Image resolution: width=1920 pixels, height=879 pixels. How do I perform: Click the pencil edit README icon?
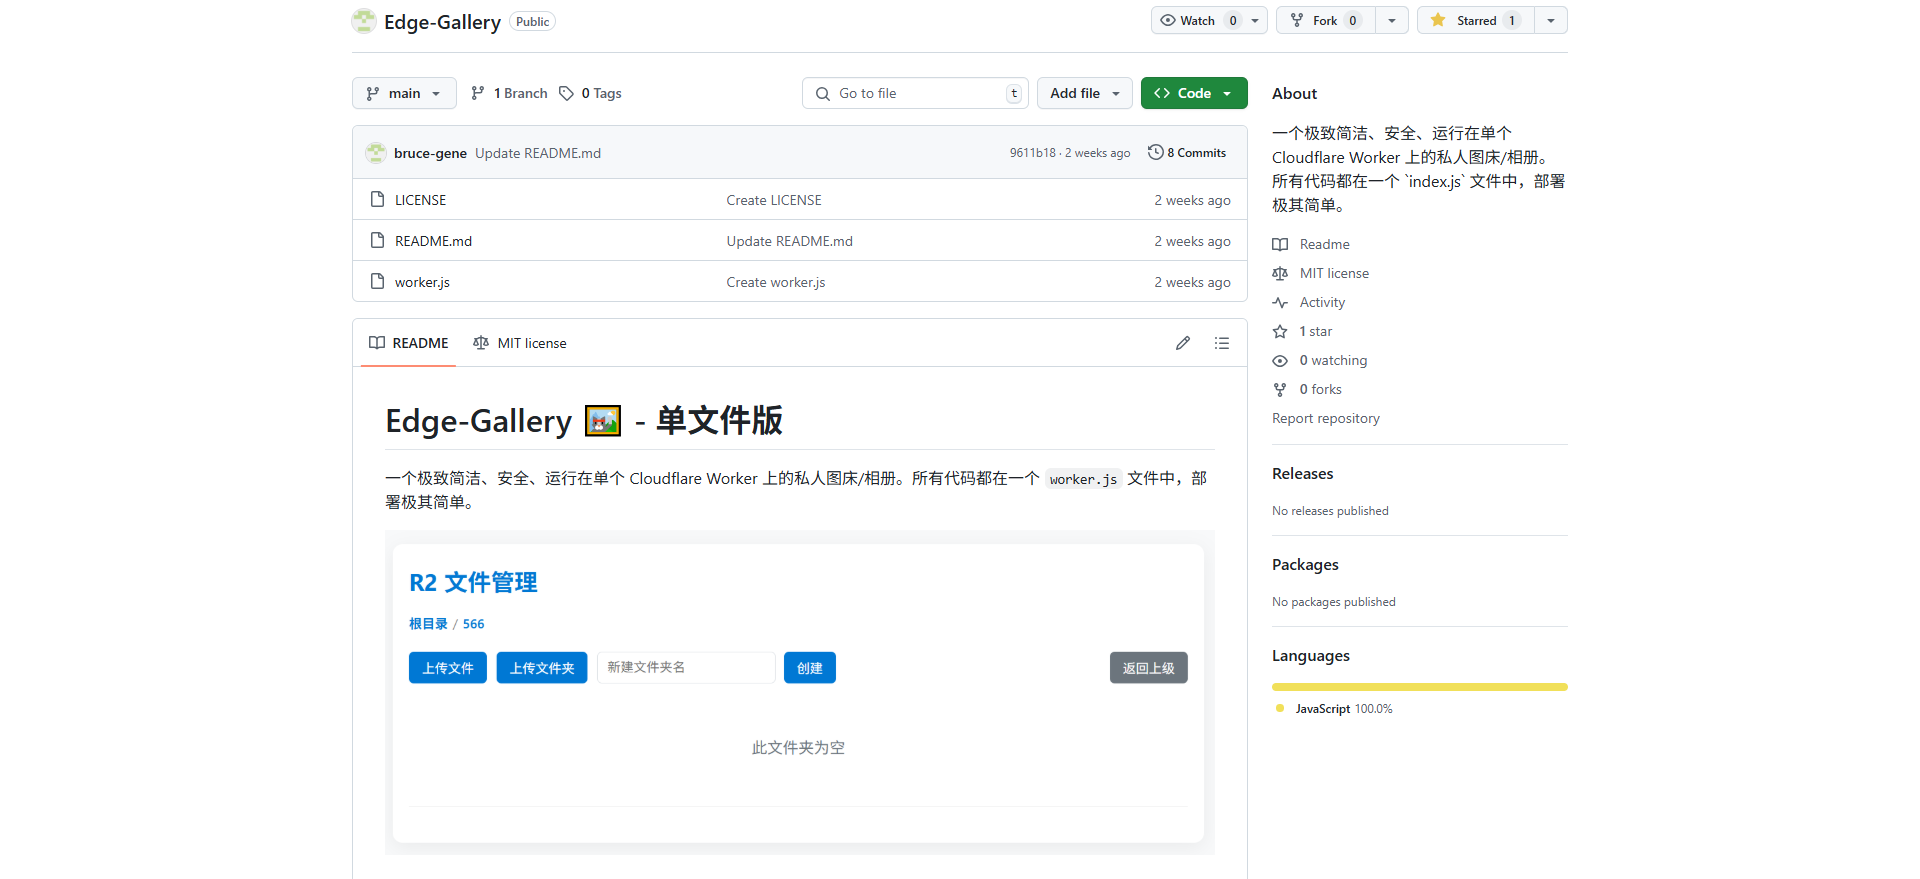click(1183, 343)
